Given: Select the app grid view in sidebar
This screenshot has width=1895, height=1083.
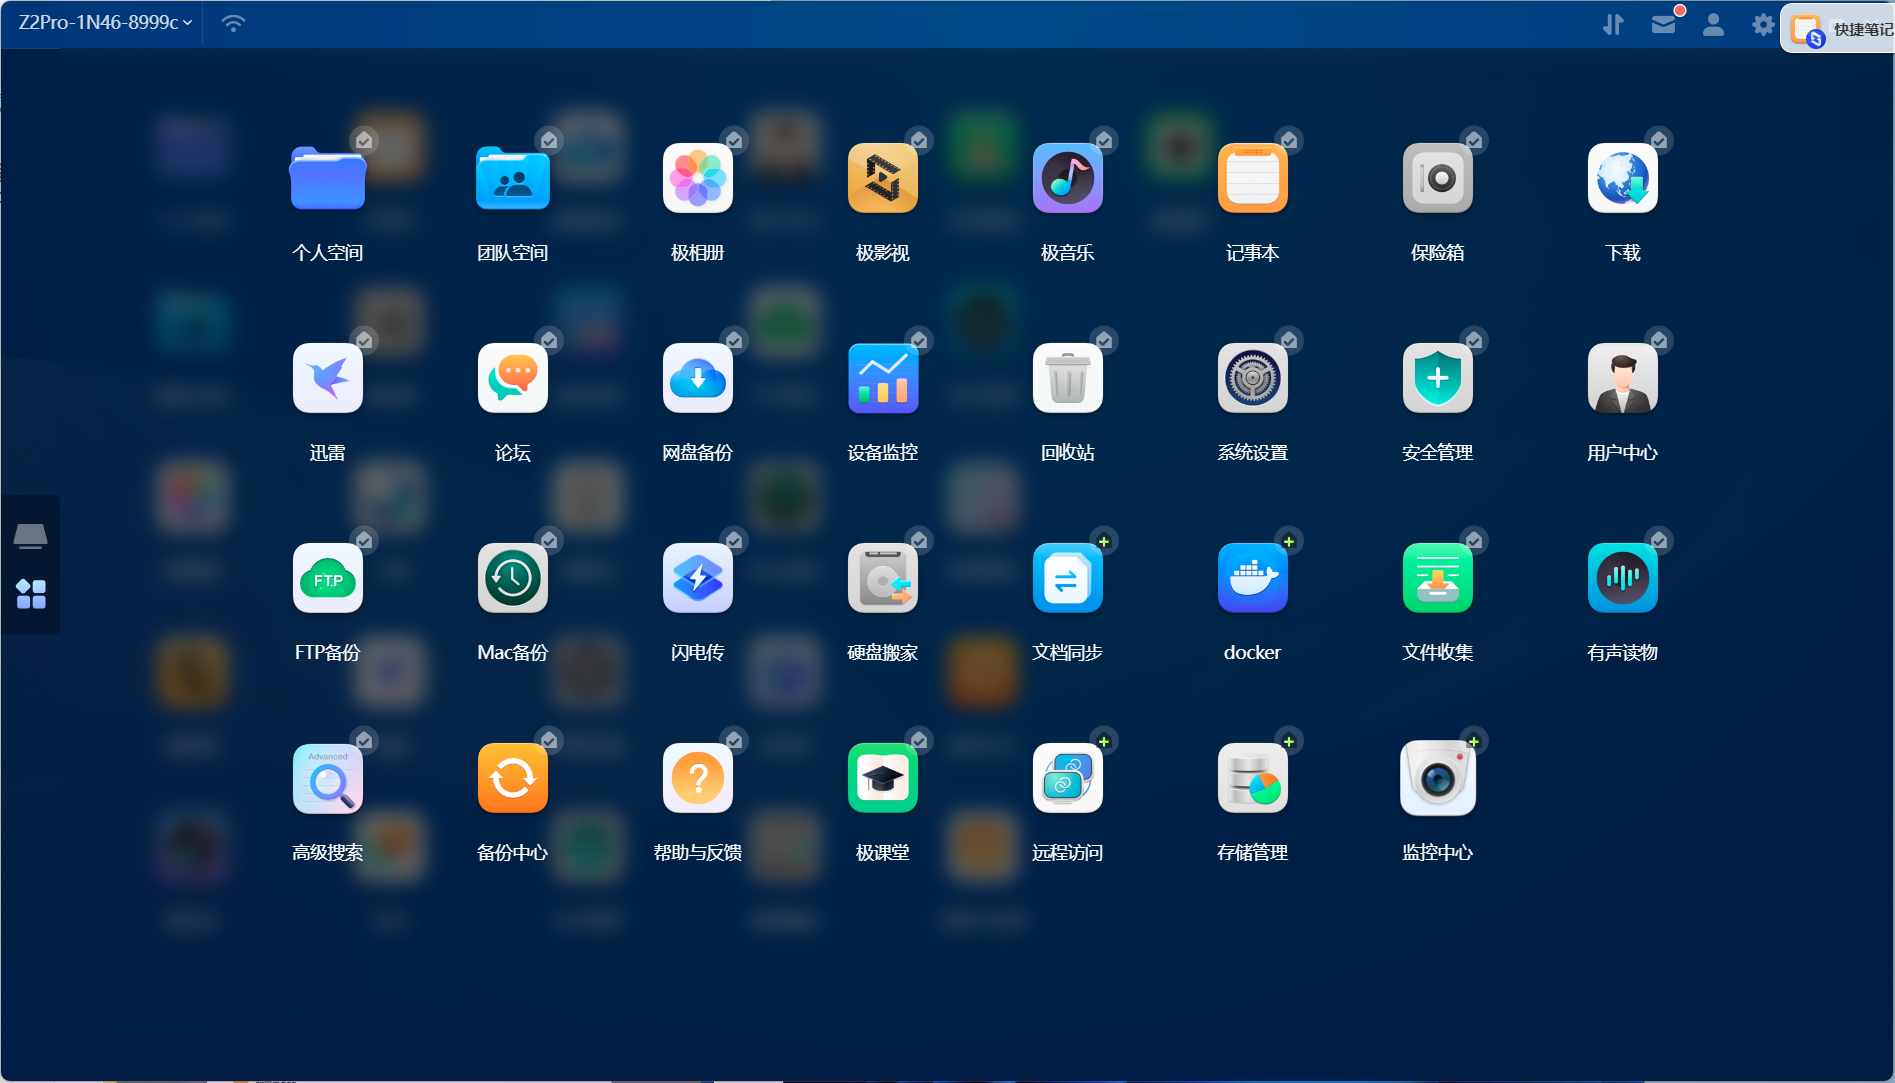Looking at the screenshot, I should 30,594.
